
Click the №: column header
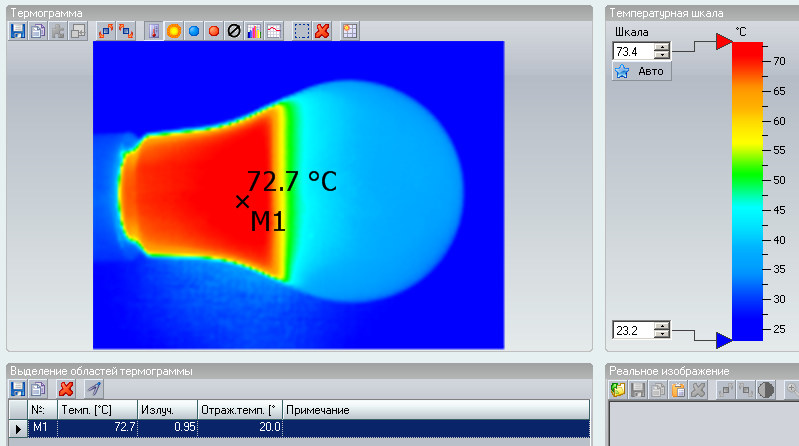tap(42, 410)
